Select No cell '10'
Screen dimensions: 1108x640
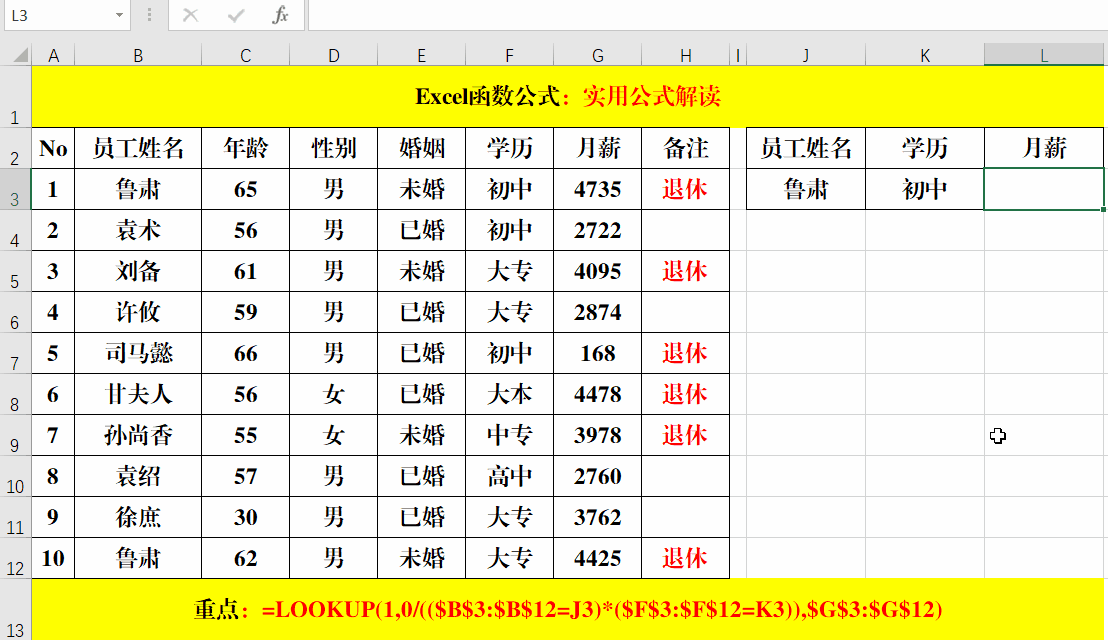point(53,558)
